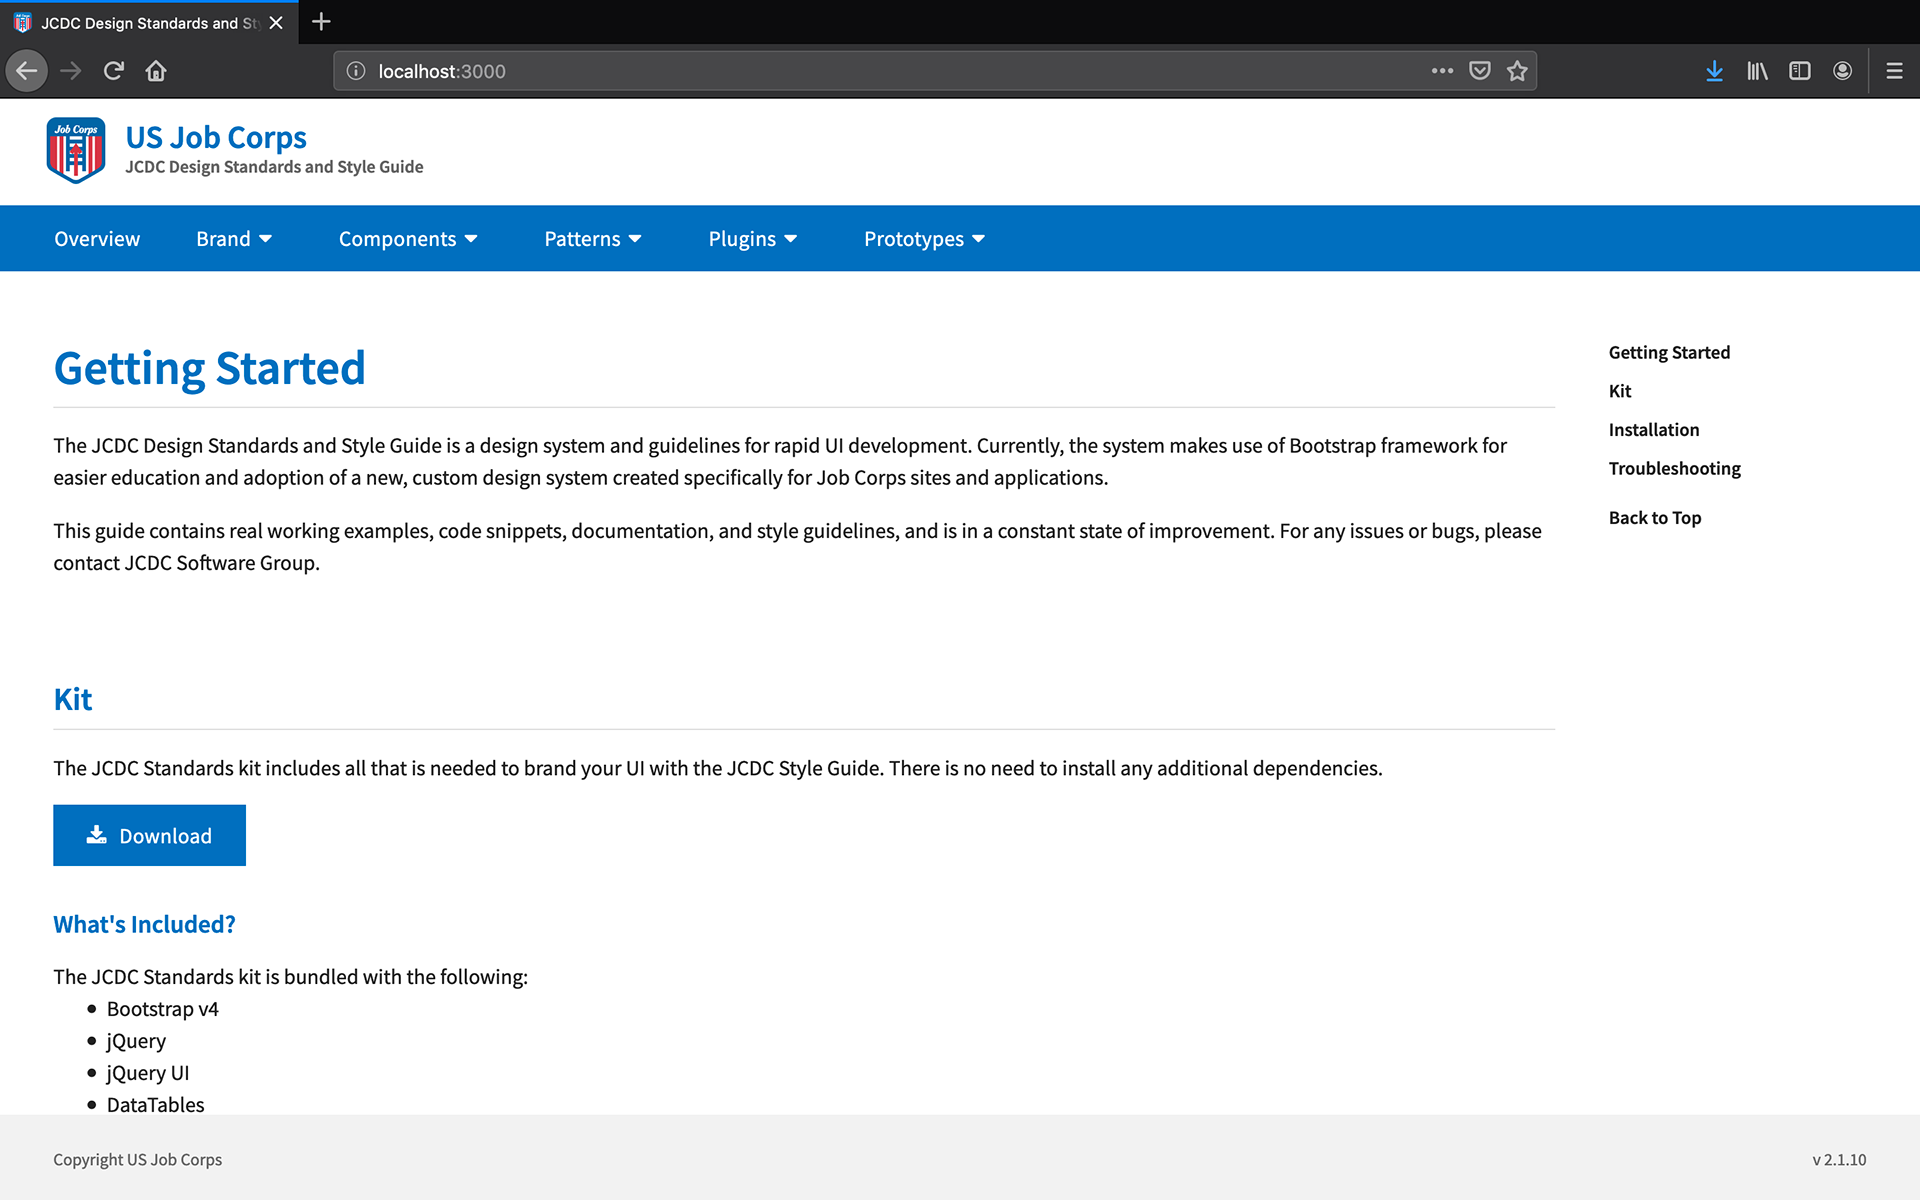This screenshot has height=1200, width=1920.
Task: Open page actions three-dots menu
Action: coord(1442,71)
